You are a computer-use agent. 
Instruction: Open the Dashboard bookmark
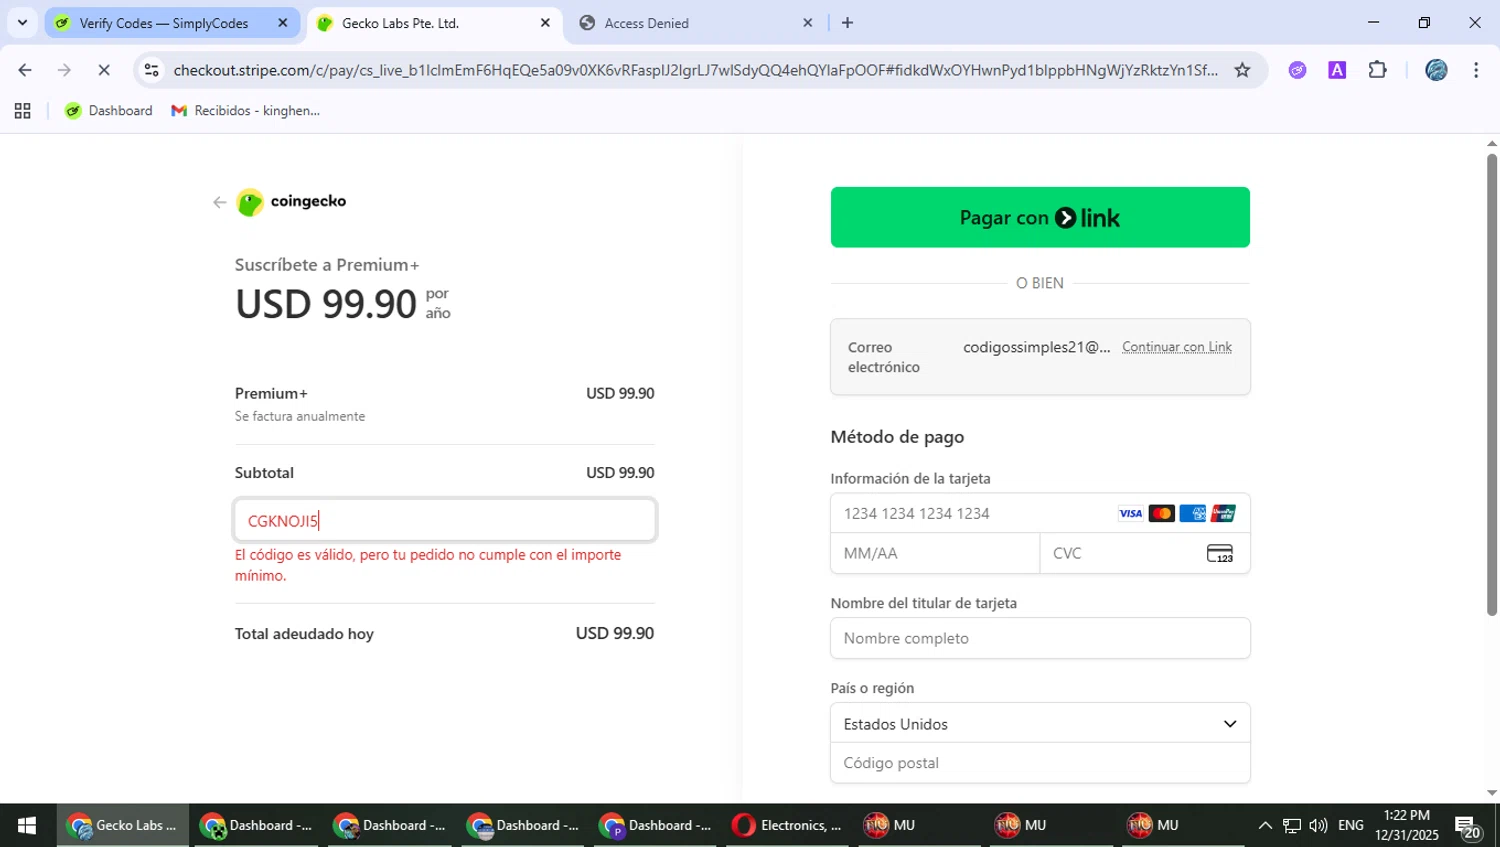coord(109,111)
